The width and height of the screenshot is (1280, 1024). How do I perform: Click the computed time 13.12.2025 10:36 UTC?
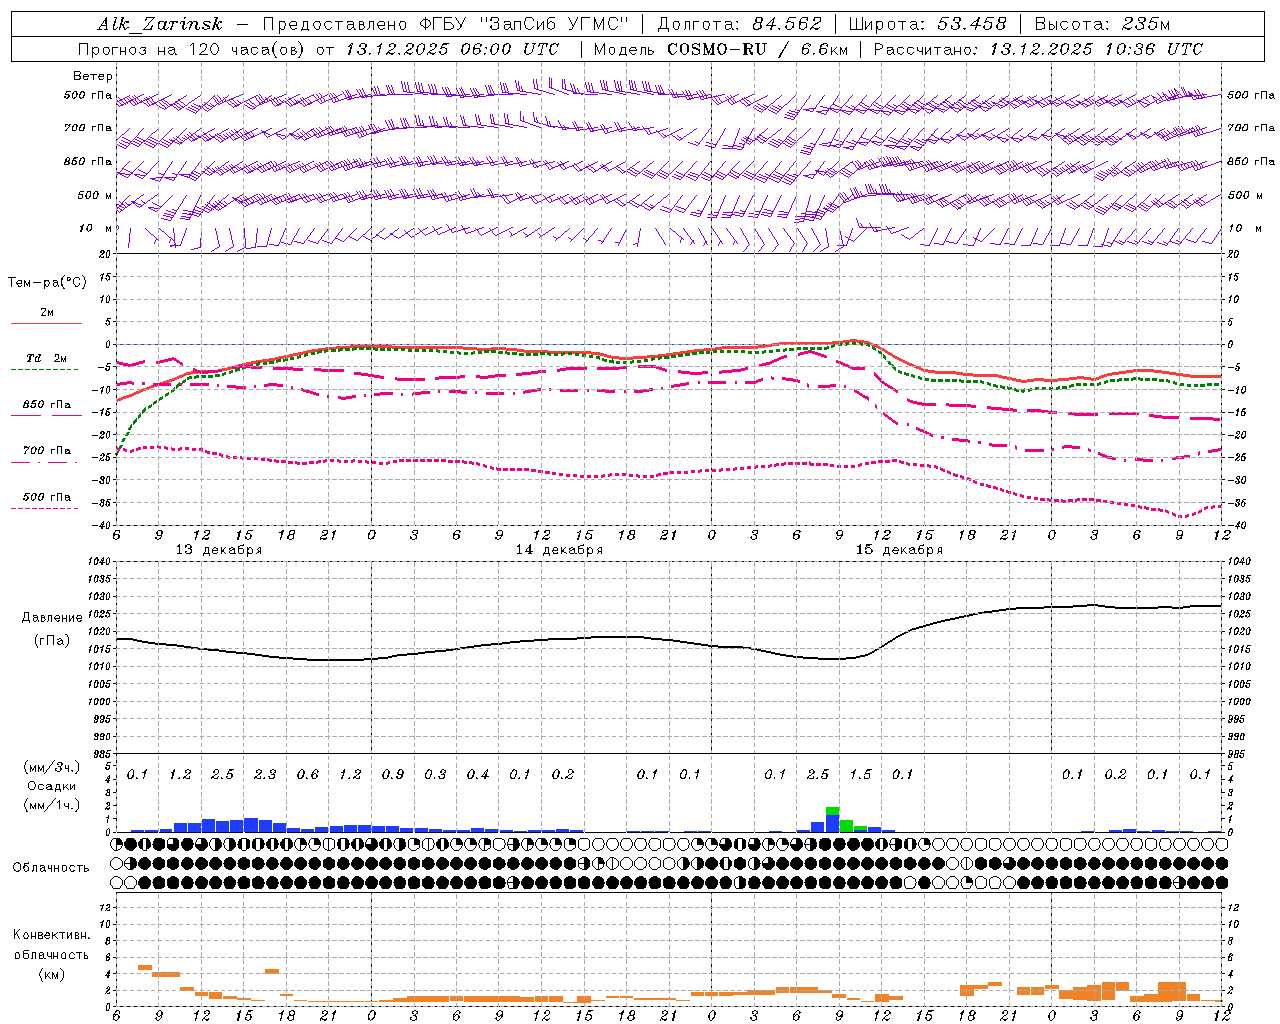(x=1096, y=49)
